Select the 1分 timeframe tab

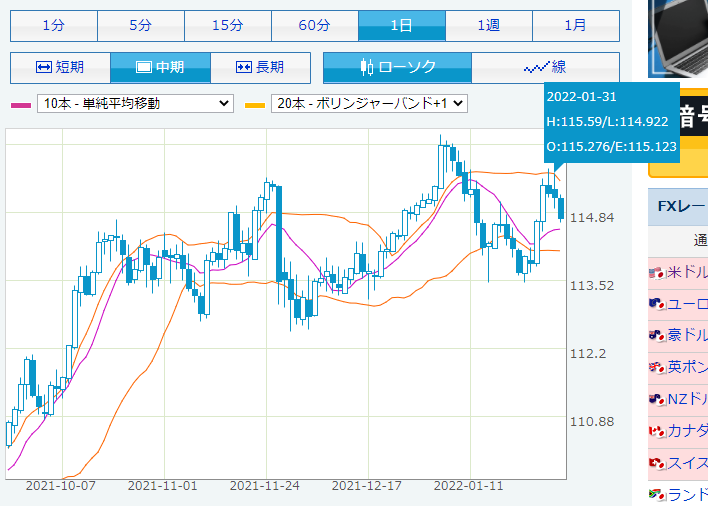pos(53,25)
